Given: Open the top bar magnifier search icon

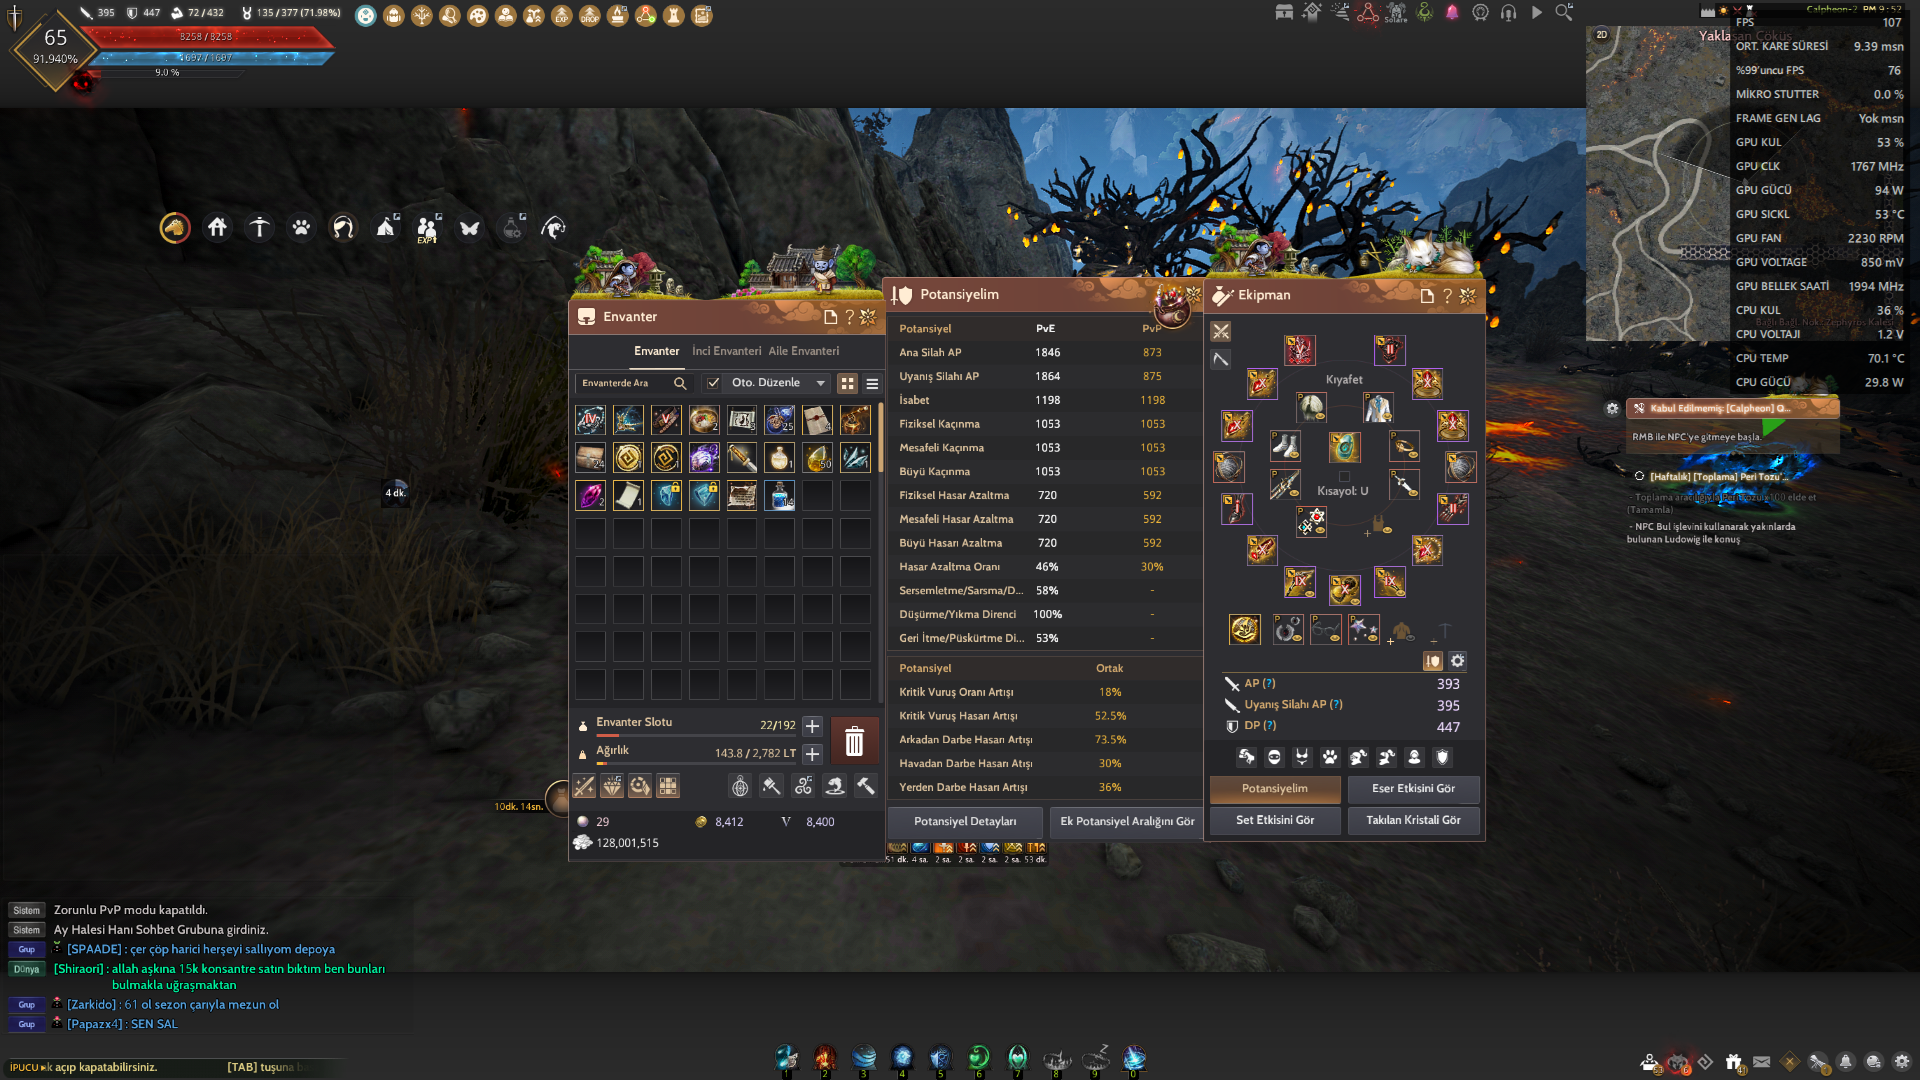Looking at the screenshot, I should [x=1564, y=13].
